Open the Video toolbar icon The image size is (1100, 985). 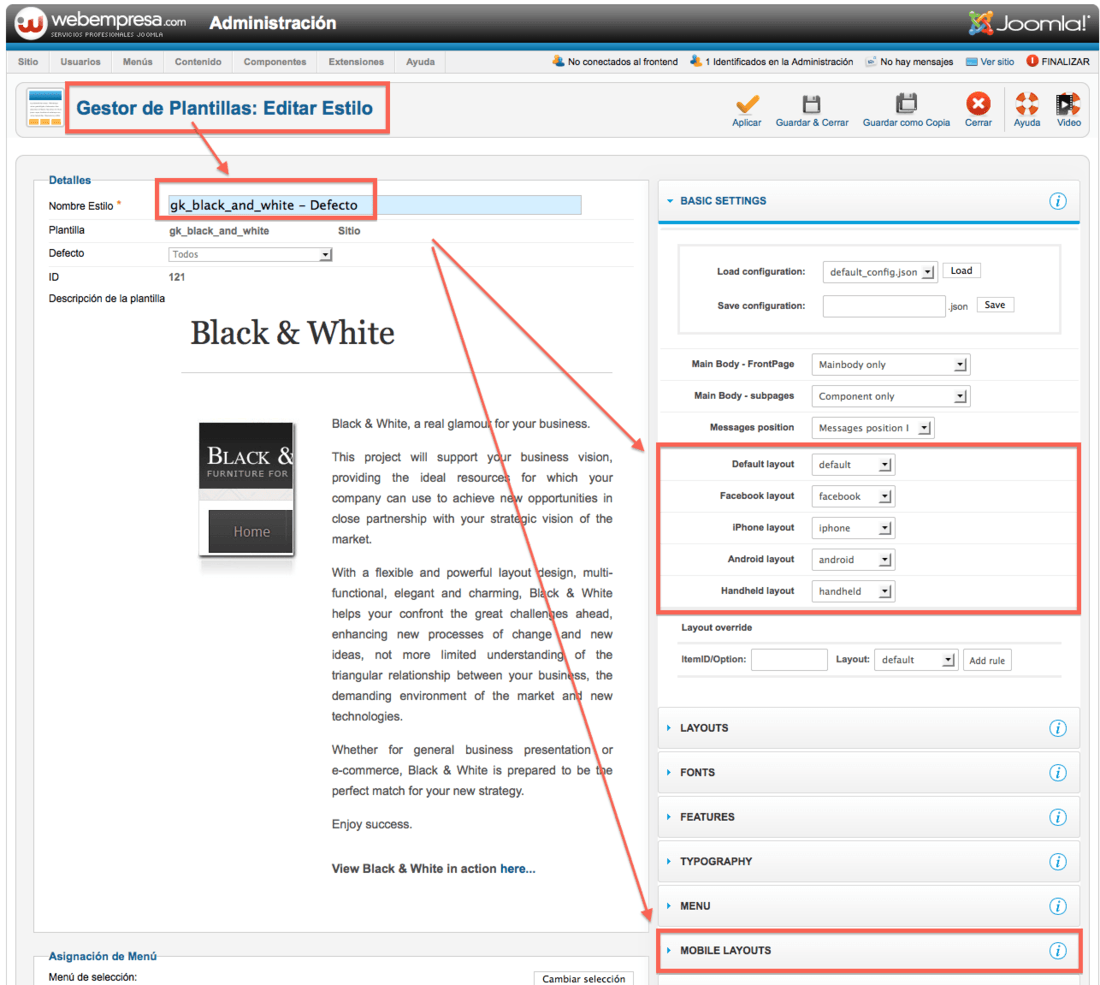[x=1068, y=104]
